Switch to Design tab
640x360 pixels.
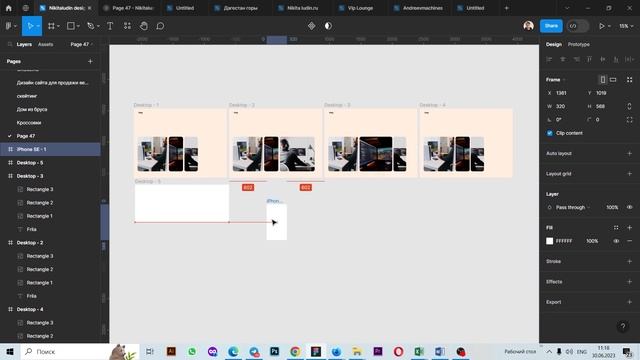pos(554,44)
